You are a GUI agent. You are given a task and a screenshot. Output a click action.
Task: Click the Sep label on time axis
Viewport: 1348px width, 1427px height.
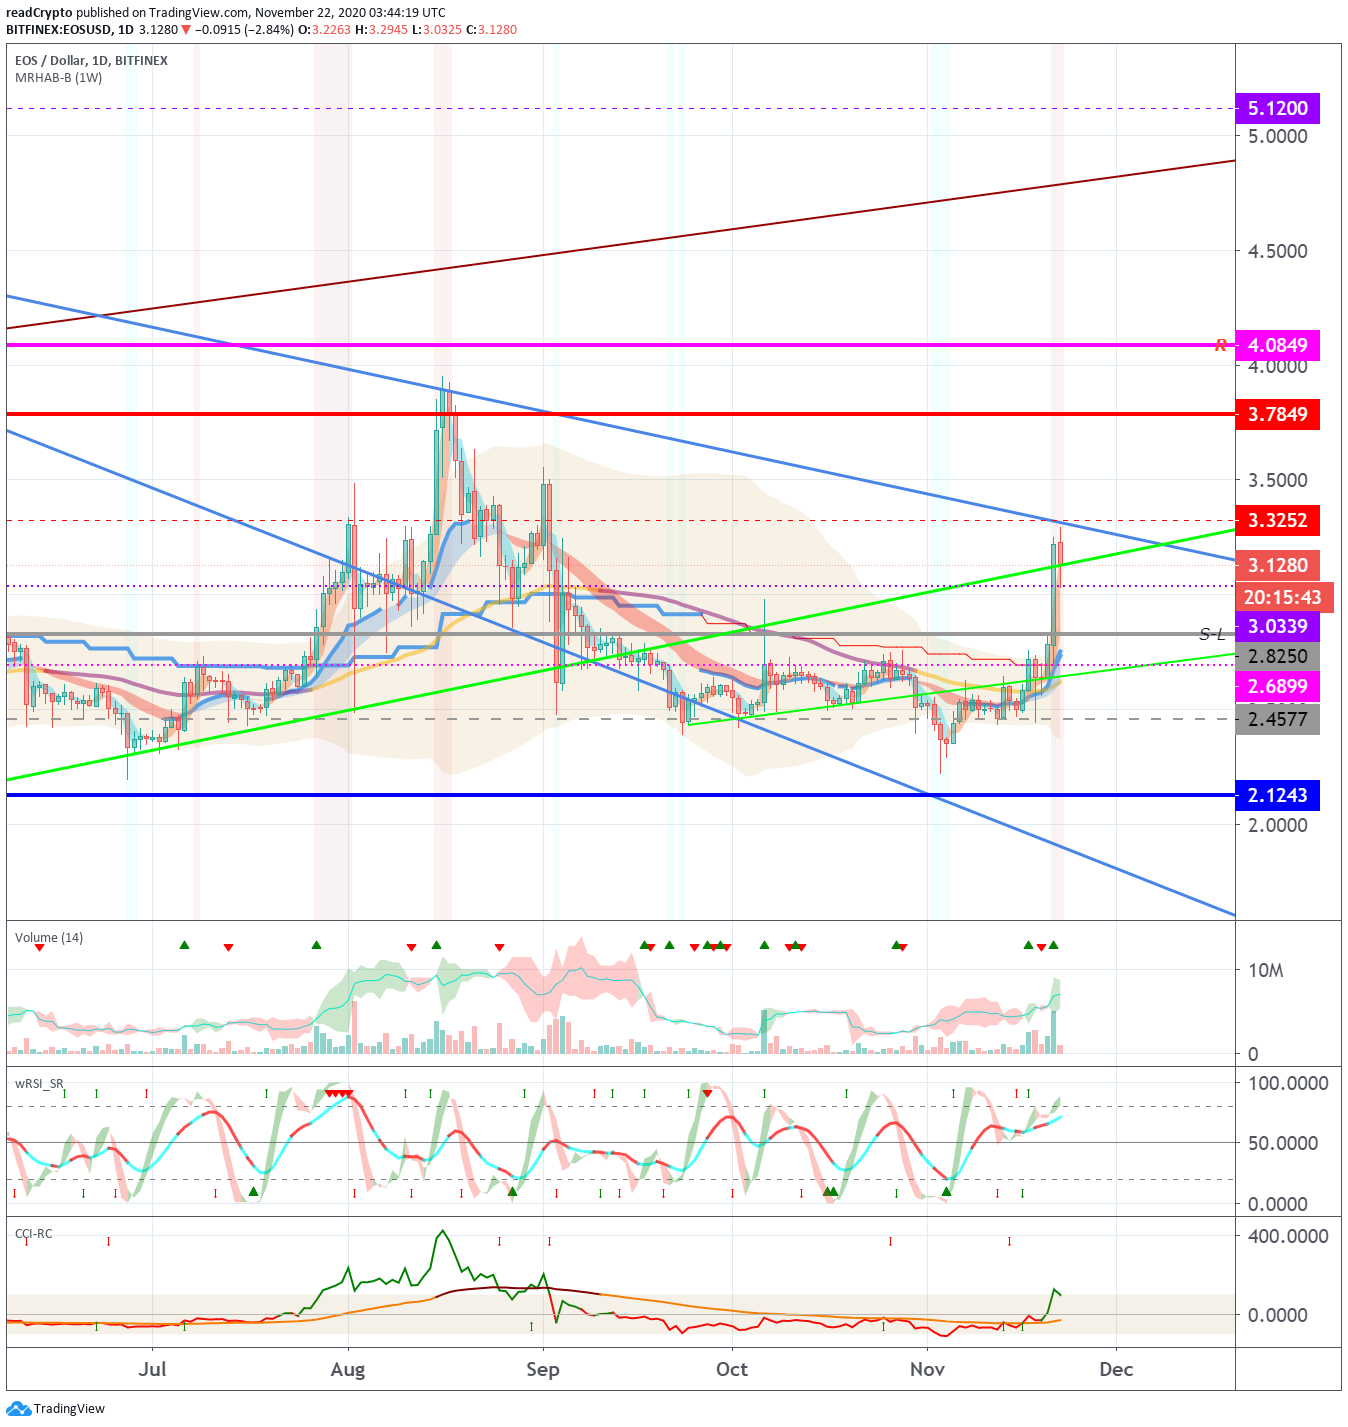[x=543, y=1369]
